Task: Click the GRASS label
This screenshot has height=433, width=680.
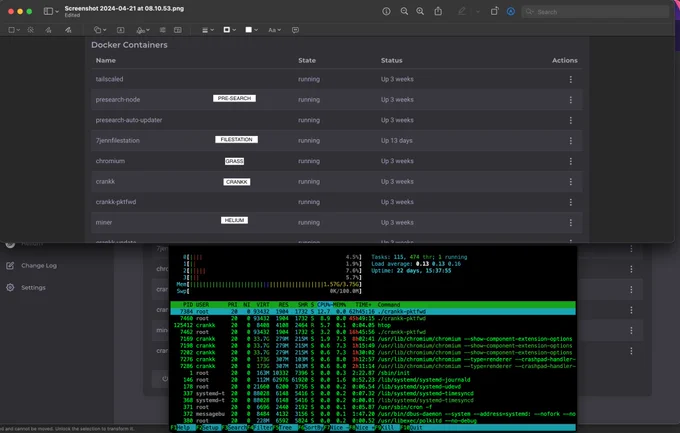Action: (x=234, y=161)
